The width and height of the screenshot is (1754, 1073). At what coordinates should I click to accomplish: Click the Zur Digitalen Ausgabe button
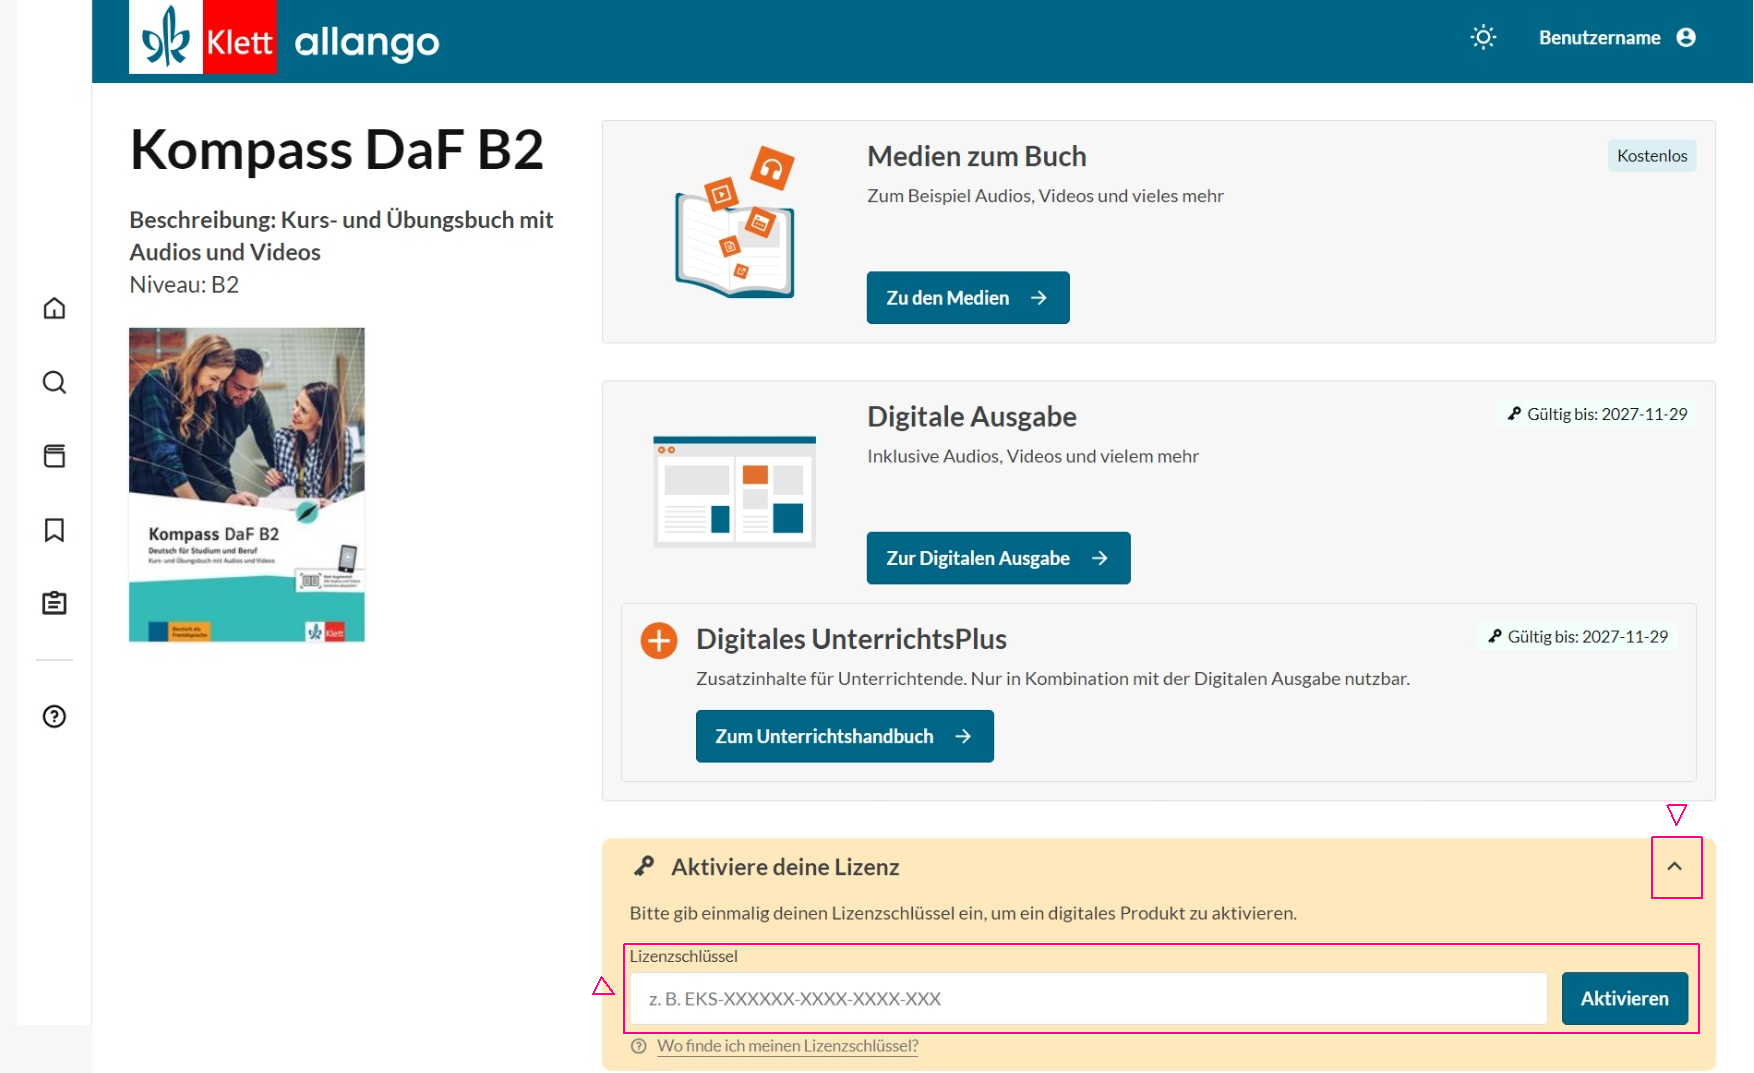998,558
